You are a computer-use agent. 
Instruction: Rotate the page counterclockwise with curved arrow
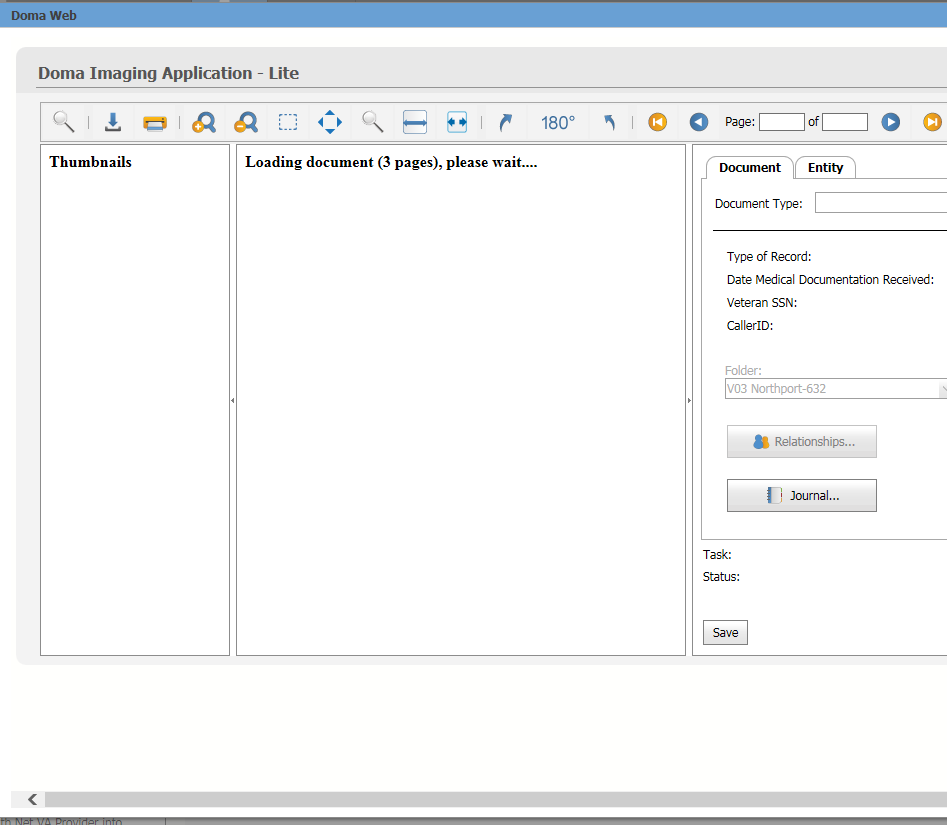(609, 123)
